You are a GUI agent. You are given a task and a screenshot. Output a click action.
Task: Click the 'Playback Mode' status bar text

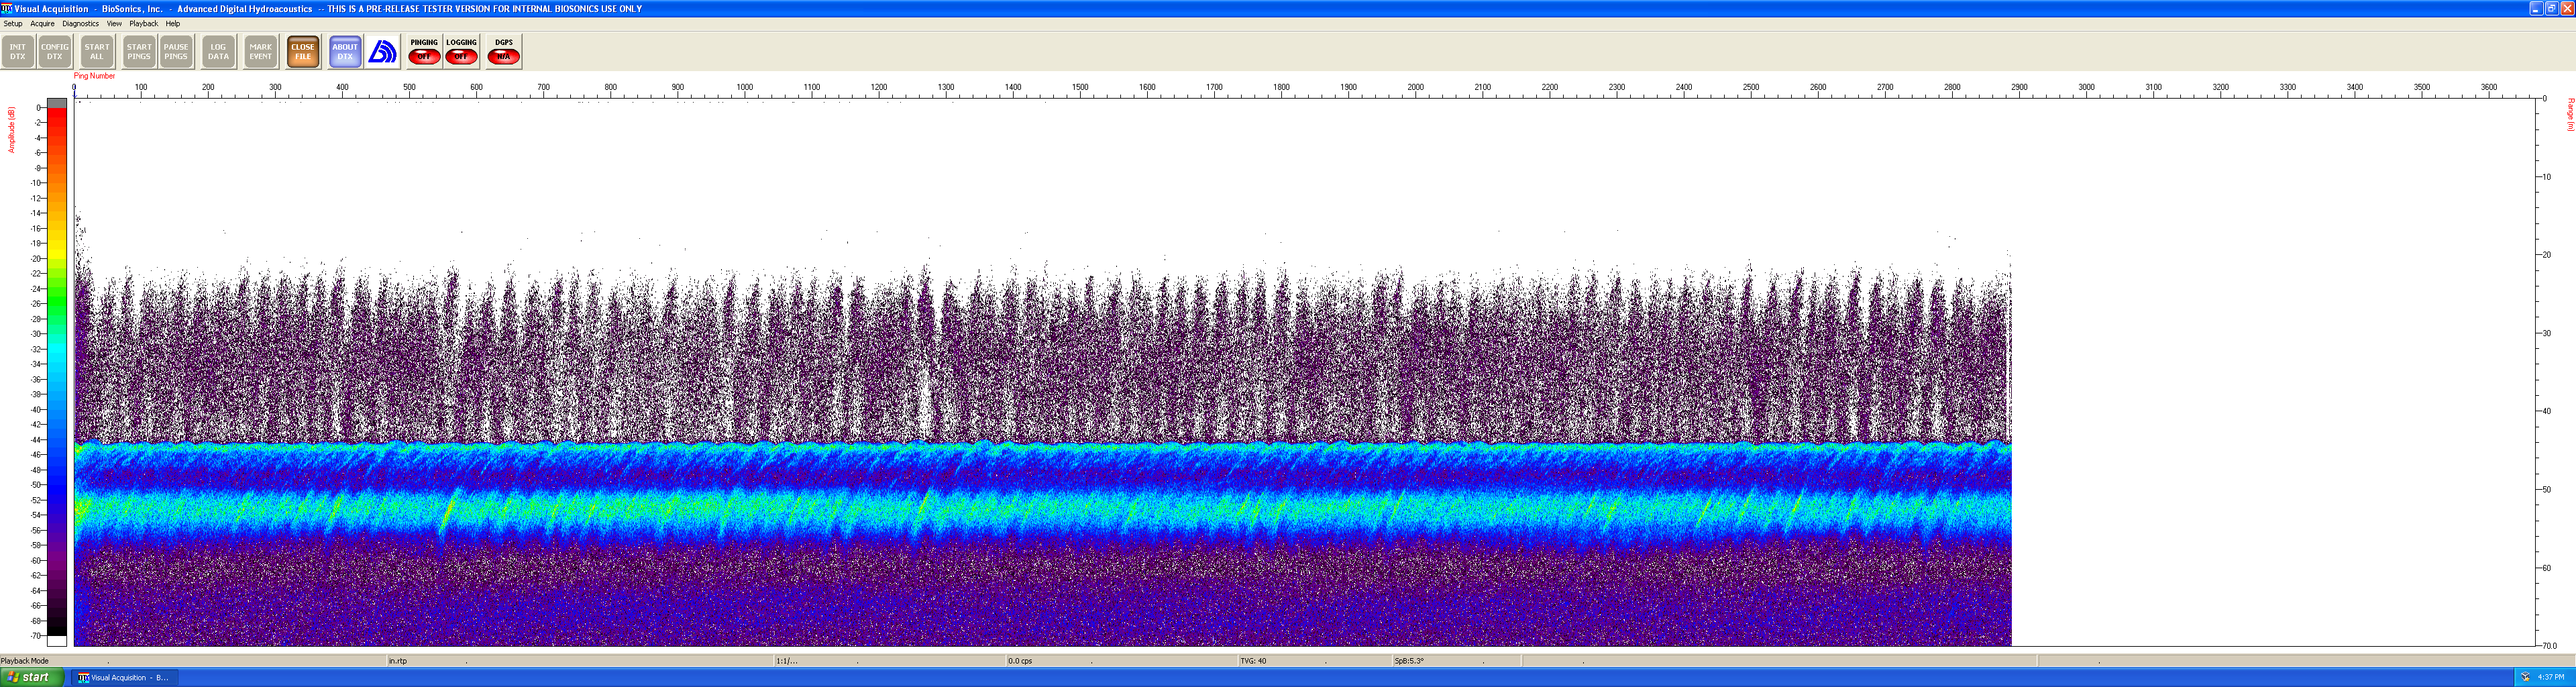coord(25,661)
